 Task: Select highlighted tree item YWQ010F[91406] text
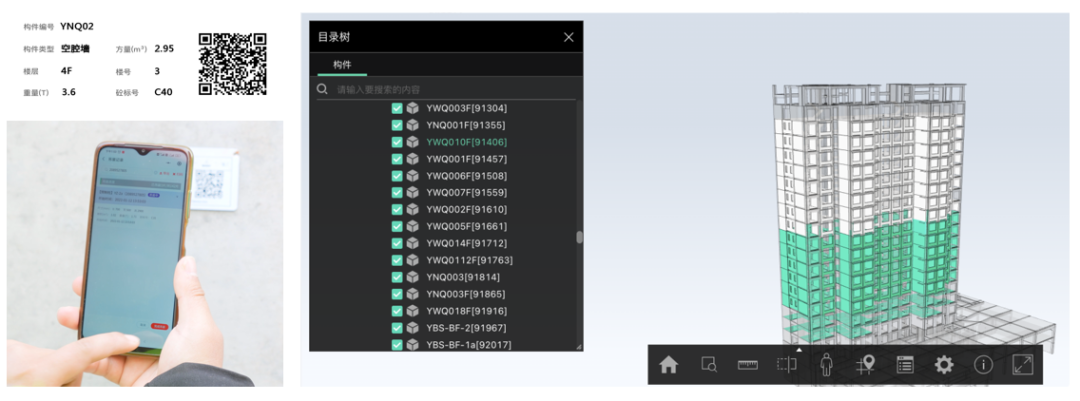click(466, 142)
